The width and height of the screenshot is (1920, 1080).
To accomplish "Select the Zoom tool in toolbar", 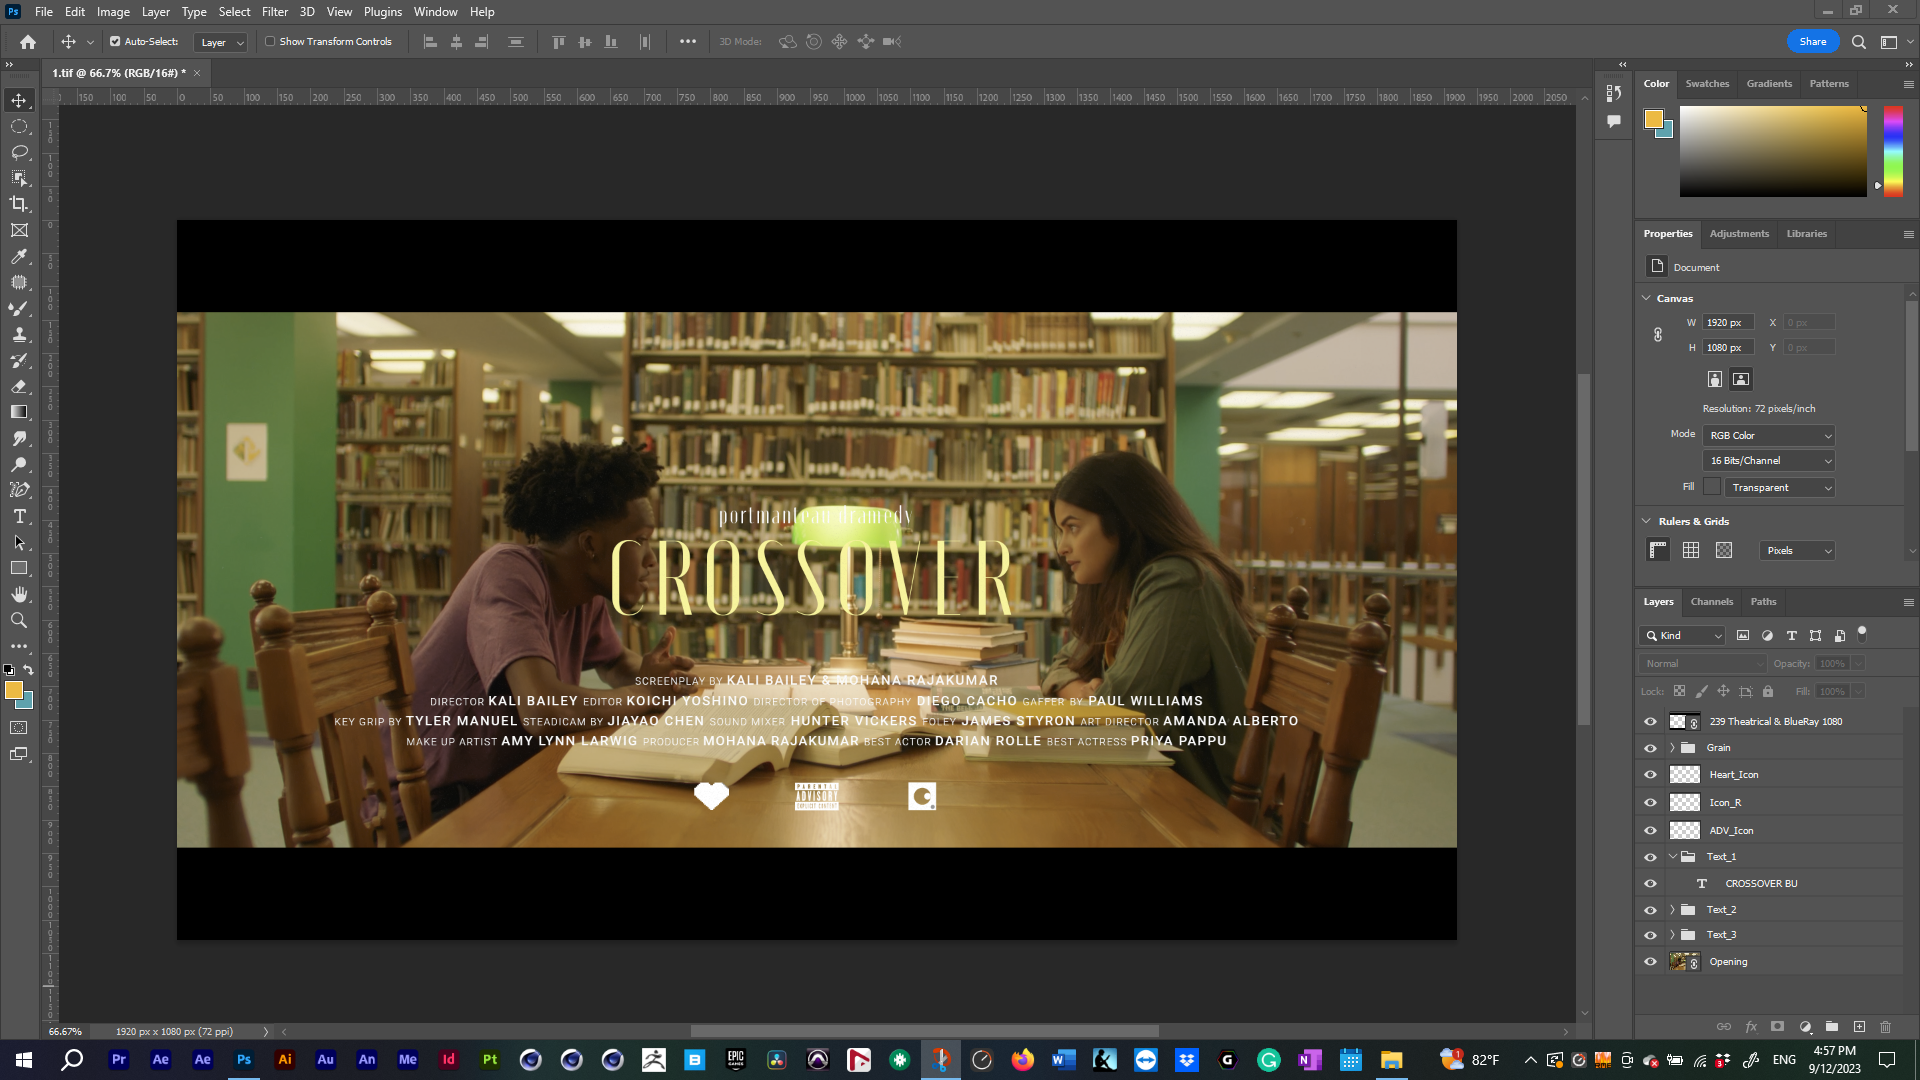I will pyautogui.click(x=19, y=620).
